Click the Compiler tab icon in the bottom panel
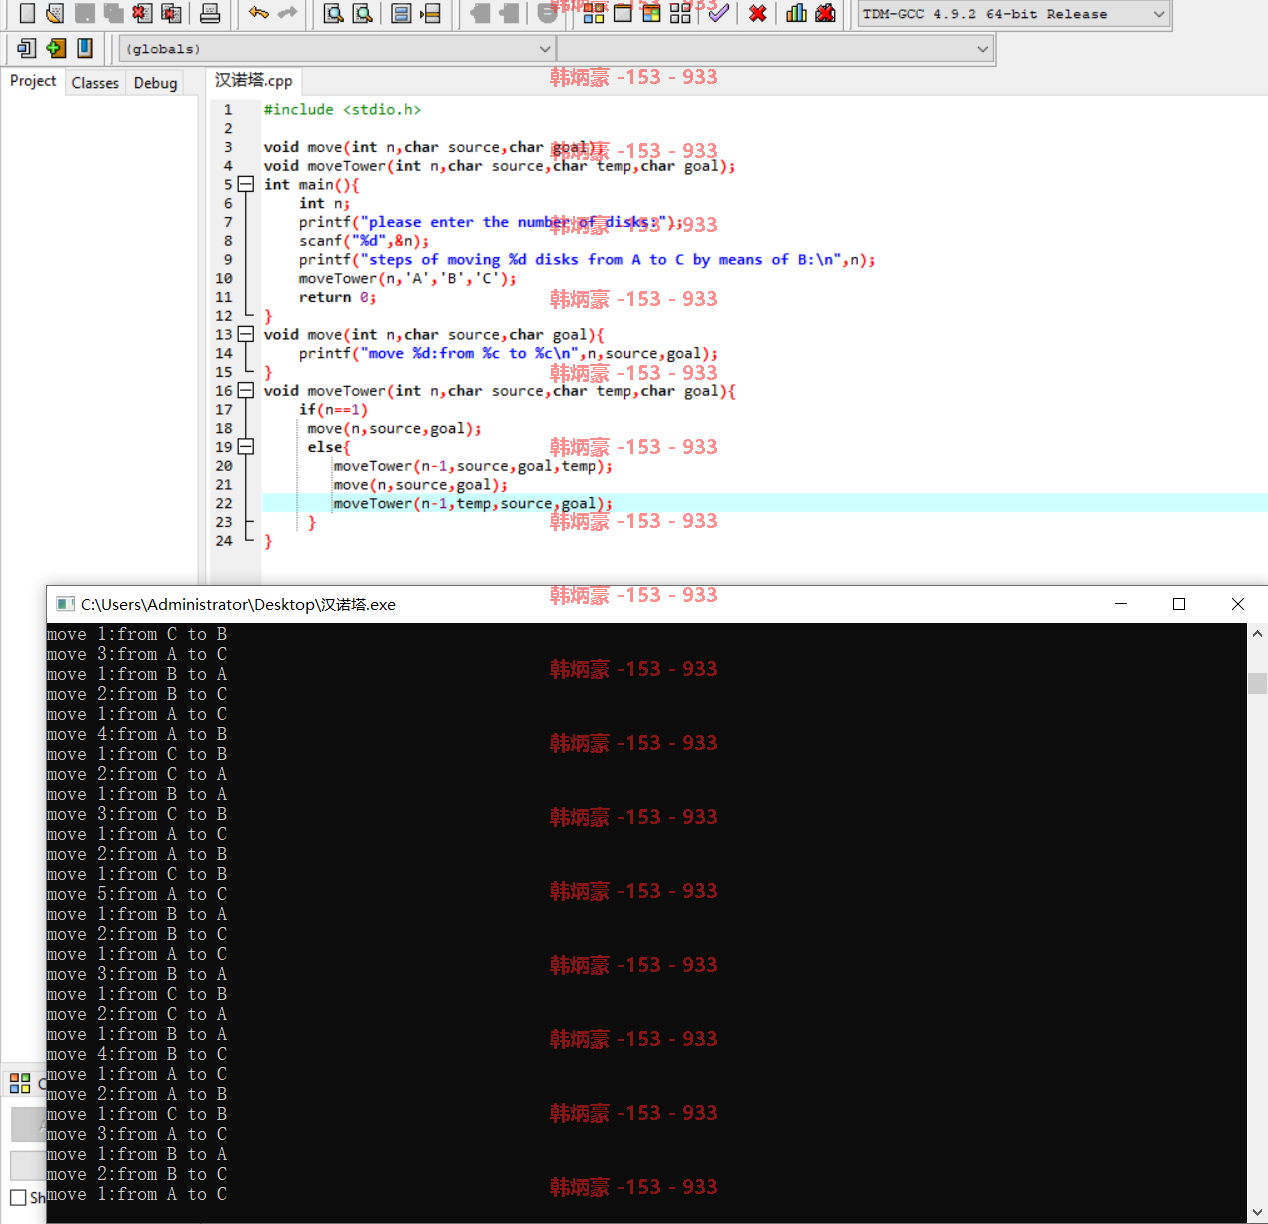 pyautogui.click(x=20, y=1083)
